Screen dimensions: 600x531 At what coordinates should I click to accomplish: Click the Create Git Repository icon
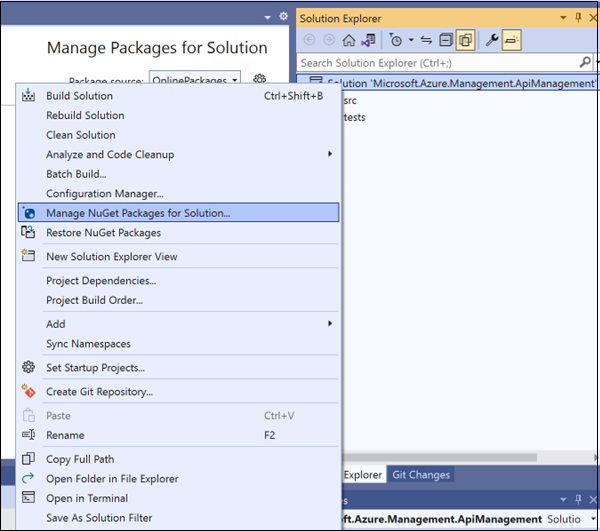(28, 391)
